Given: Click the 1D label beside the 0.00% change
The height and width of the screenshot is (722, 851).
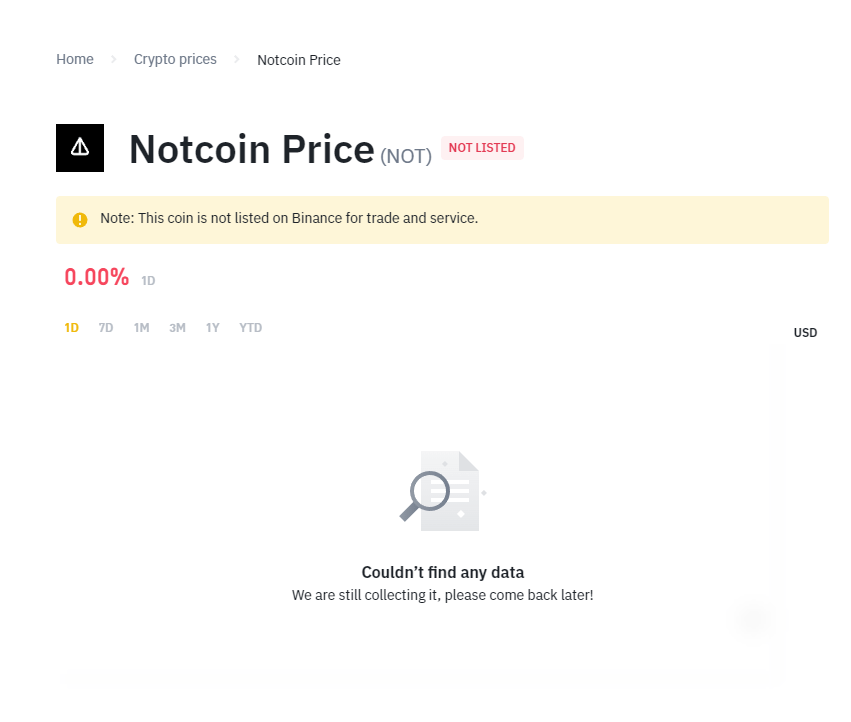Looking at the screenshot, I should point(148,281).
